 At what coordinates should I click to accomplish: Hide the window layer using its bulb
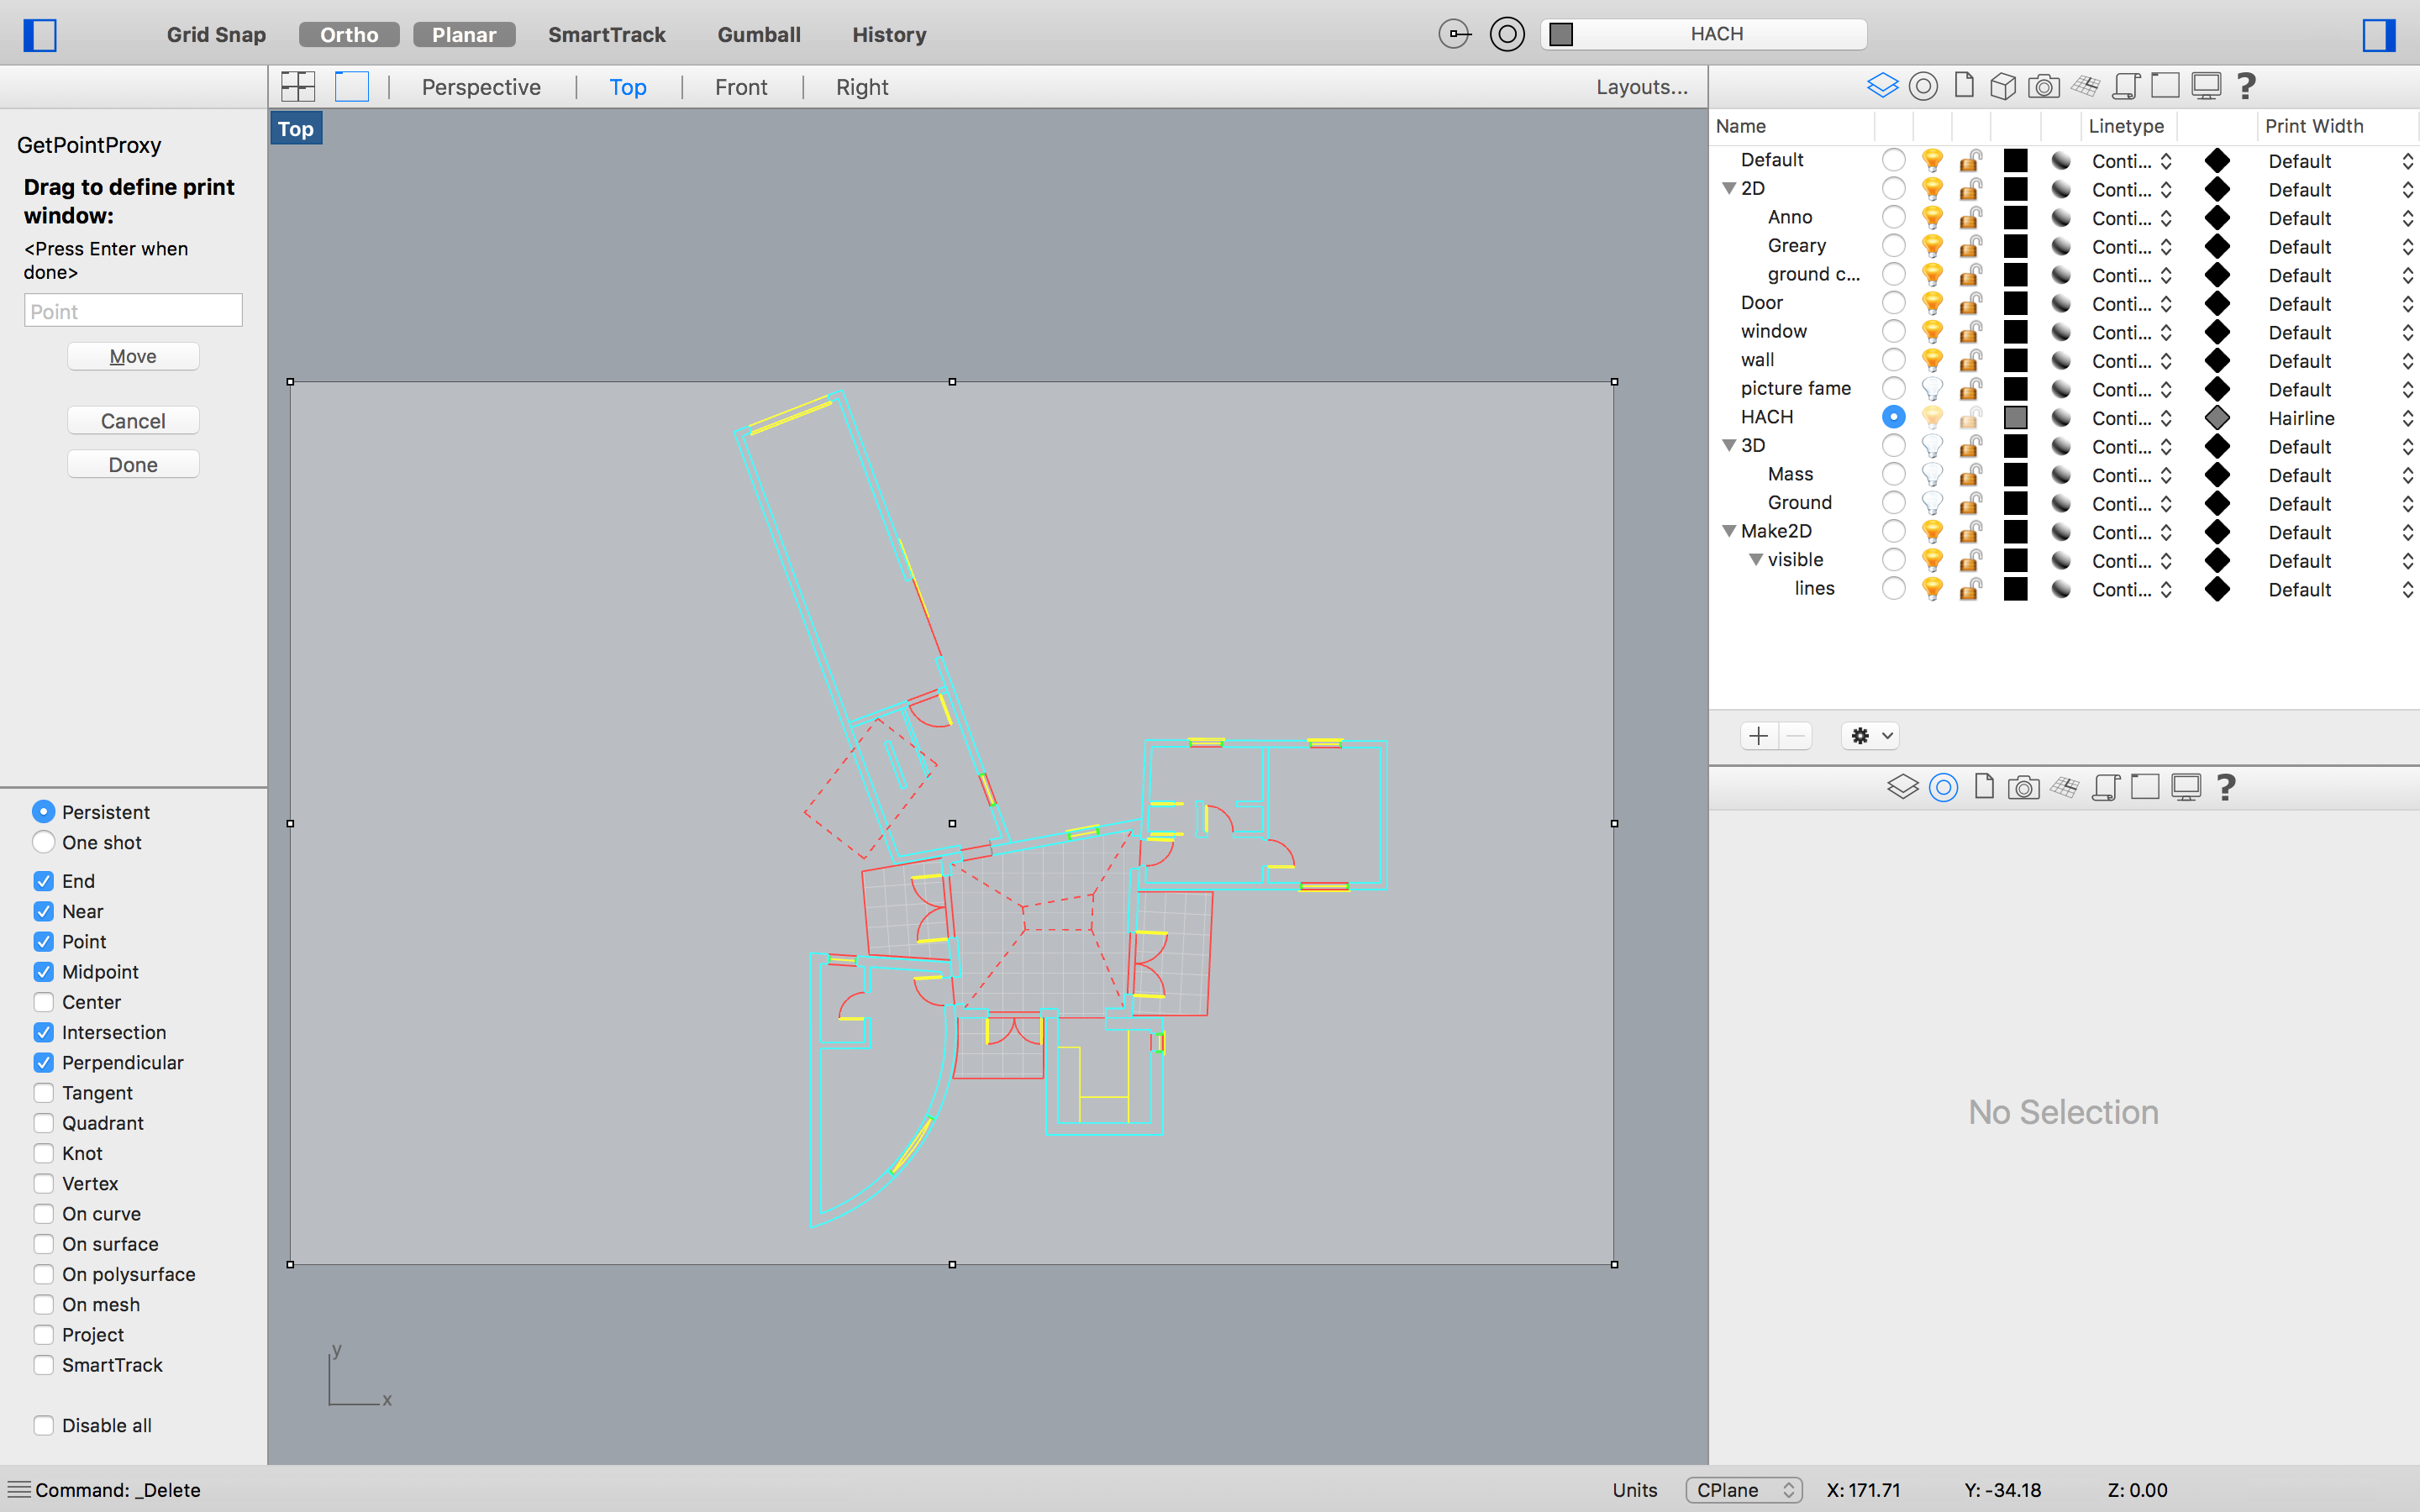(x=1932, y=331)
